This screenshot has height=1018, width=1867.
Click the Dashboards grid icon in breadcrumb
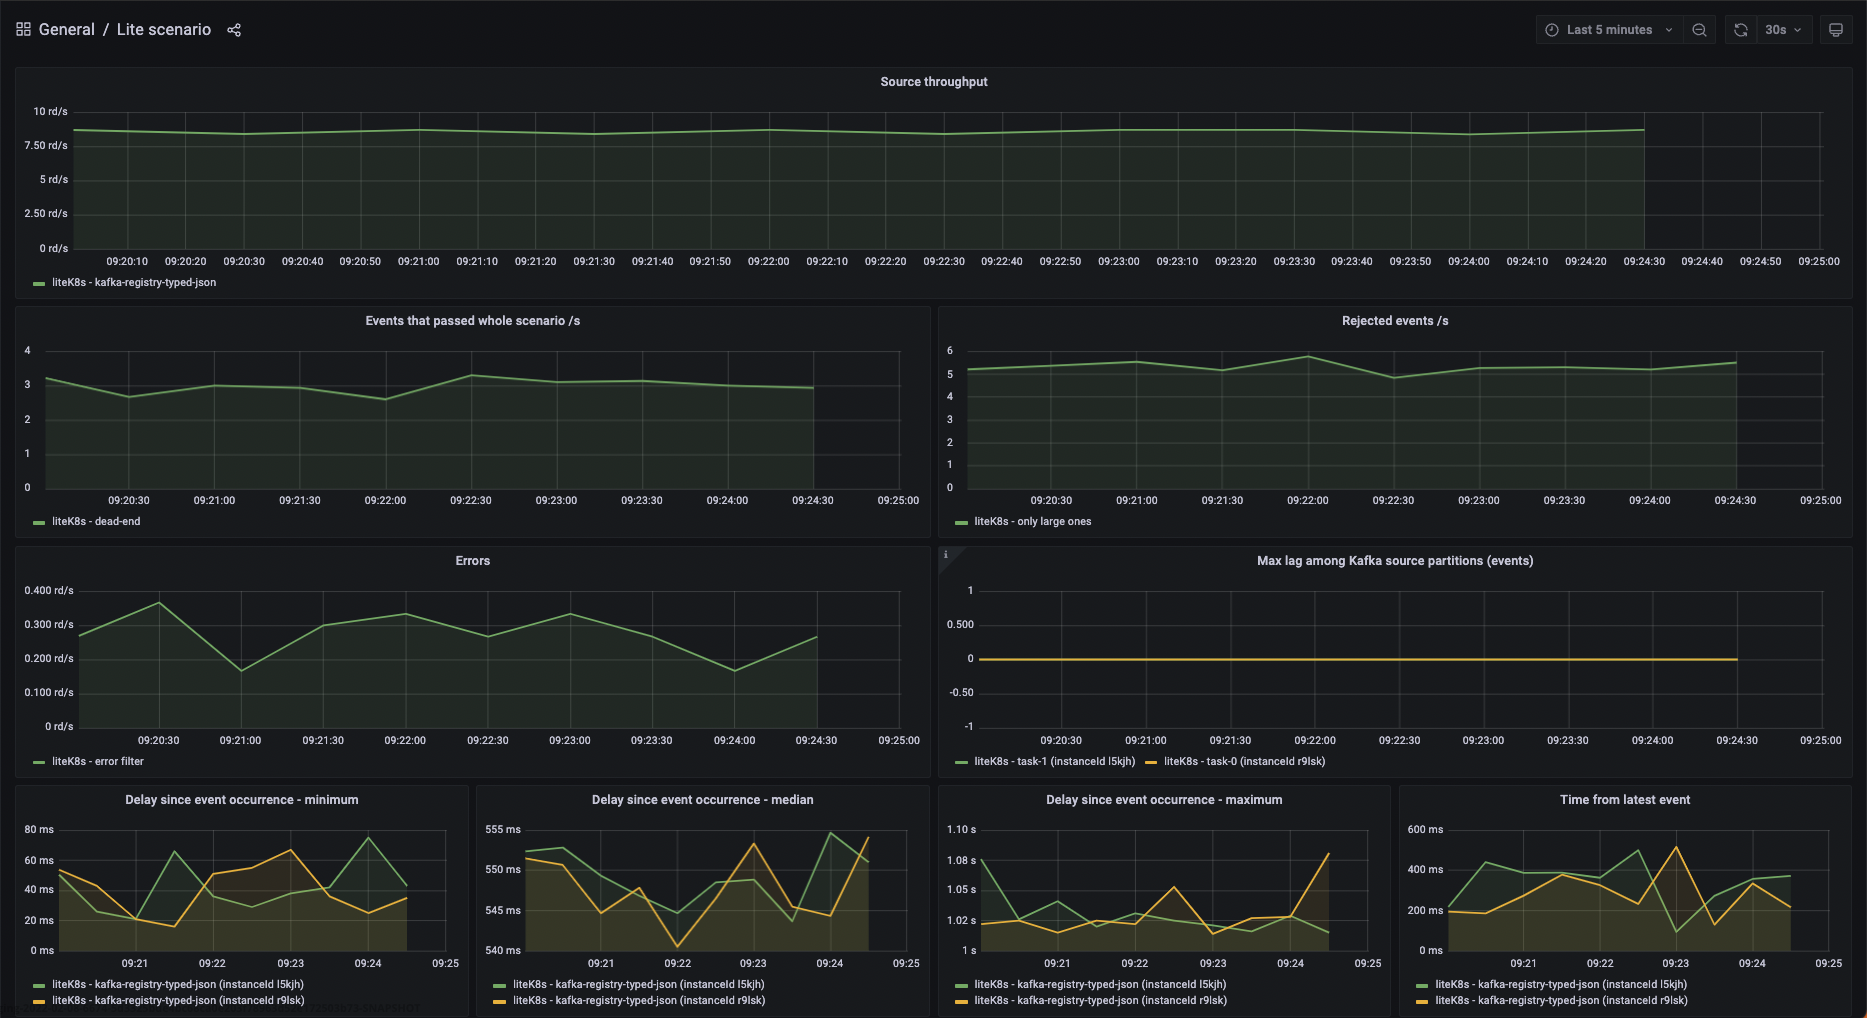click(22, 29)
